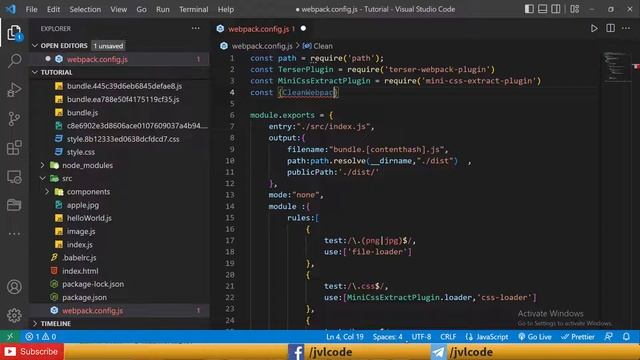Open Remote Explorer icon in activity bar
Screen dimensions: 640x360
coord(14,177)
